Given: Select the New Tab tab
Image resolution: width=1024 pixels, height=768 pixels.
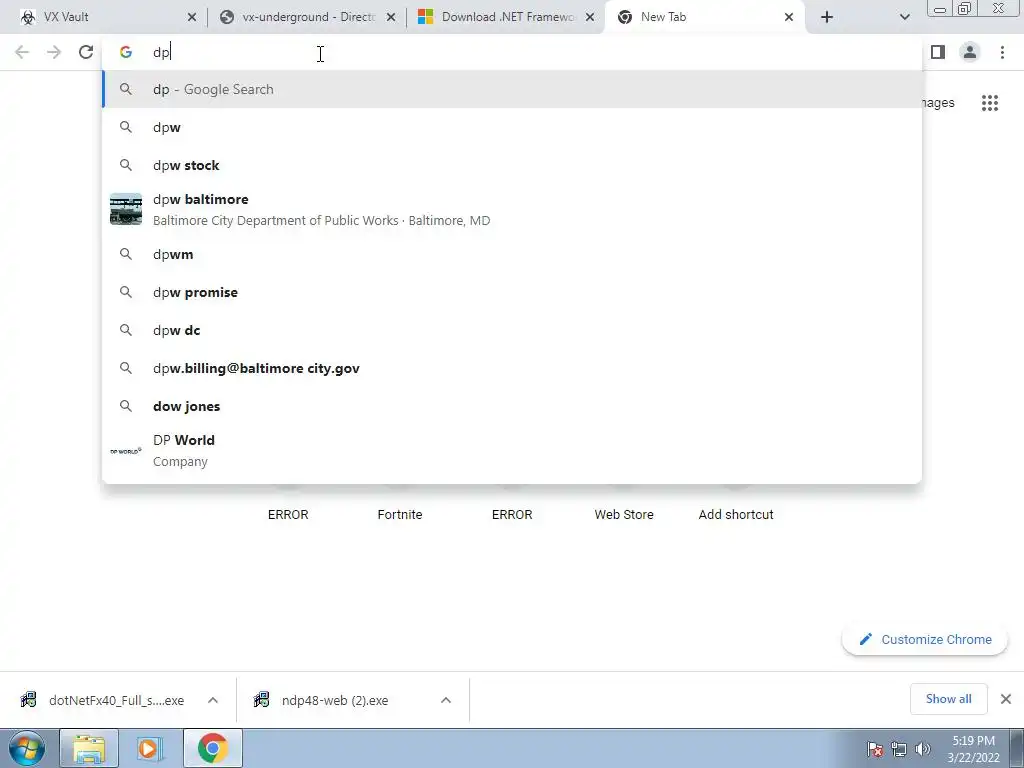Looking at the screenshot, I should [705, 17].
